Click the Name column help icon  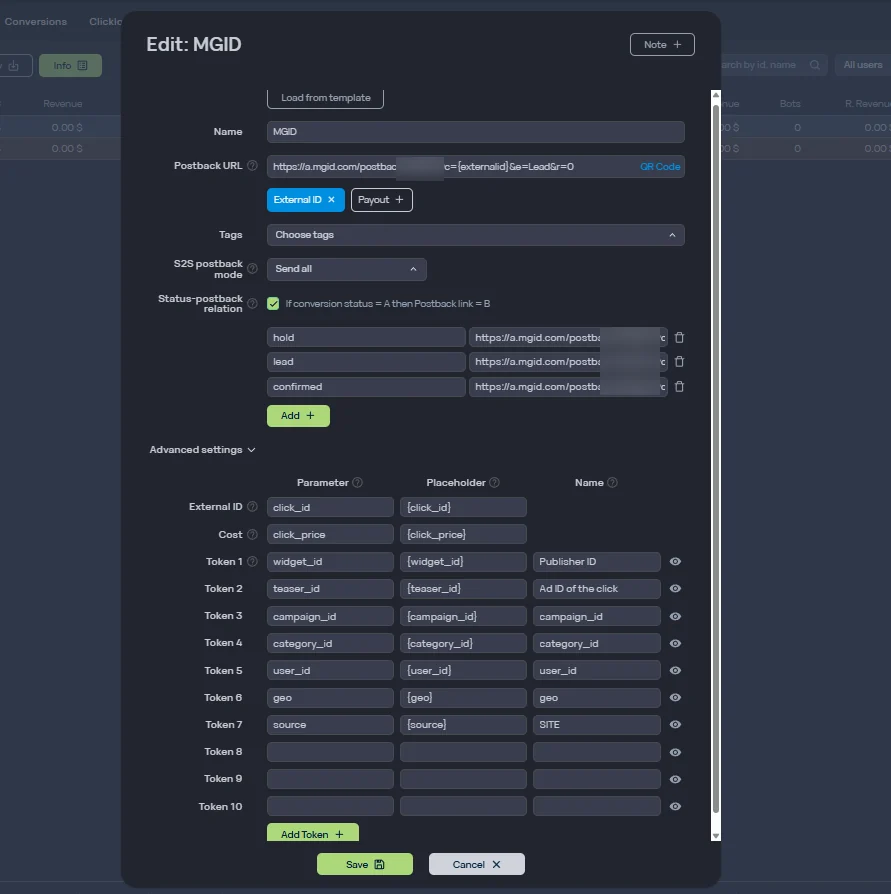[612, 482]
